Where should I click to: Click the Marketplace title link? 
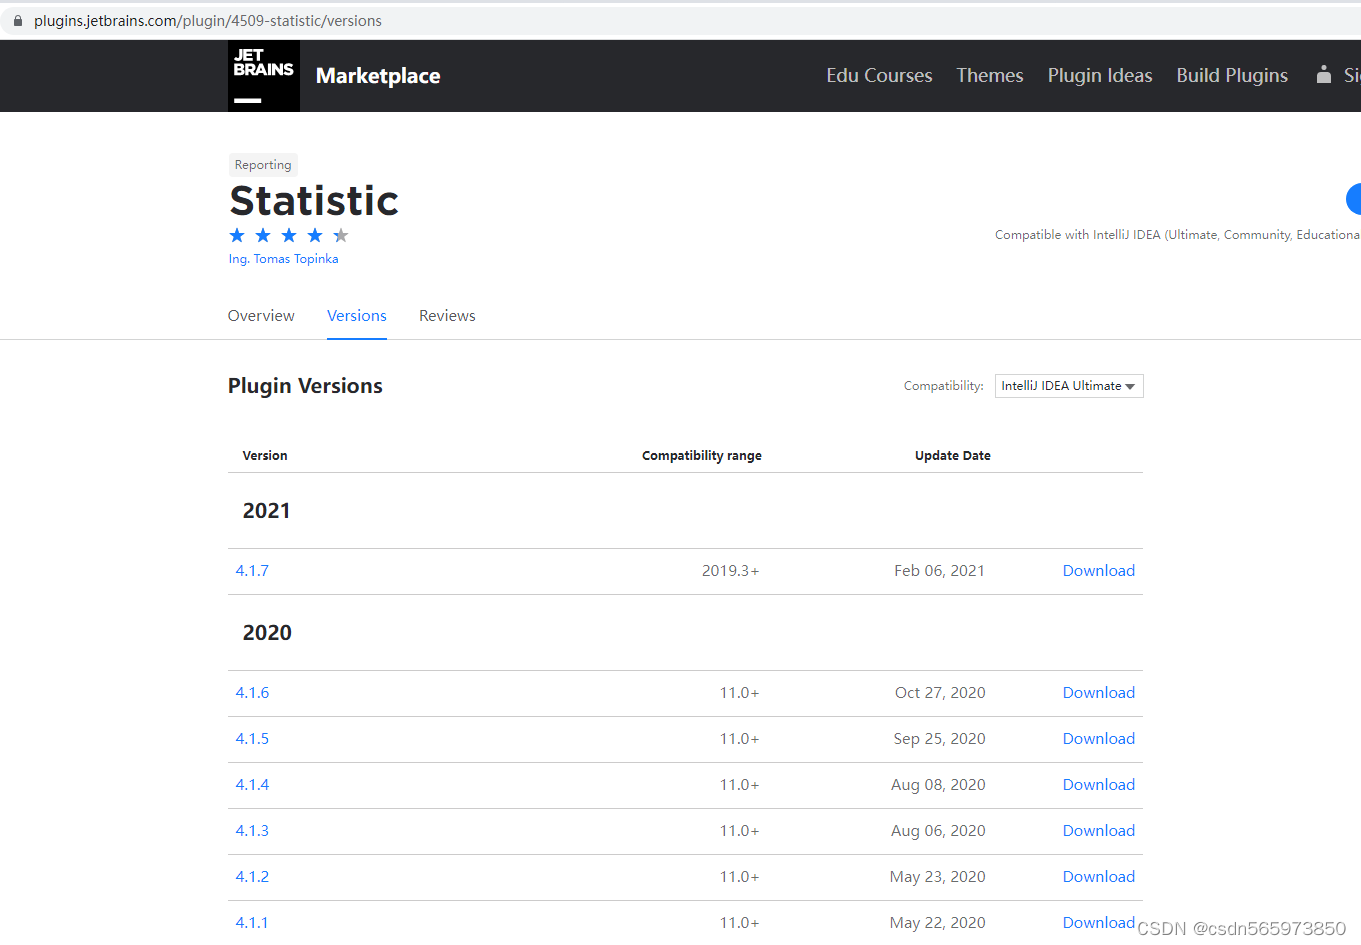(x=378, y=76)
